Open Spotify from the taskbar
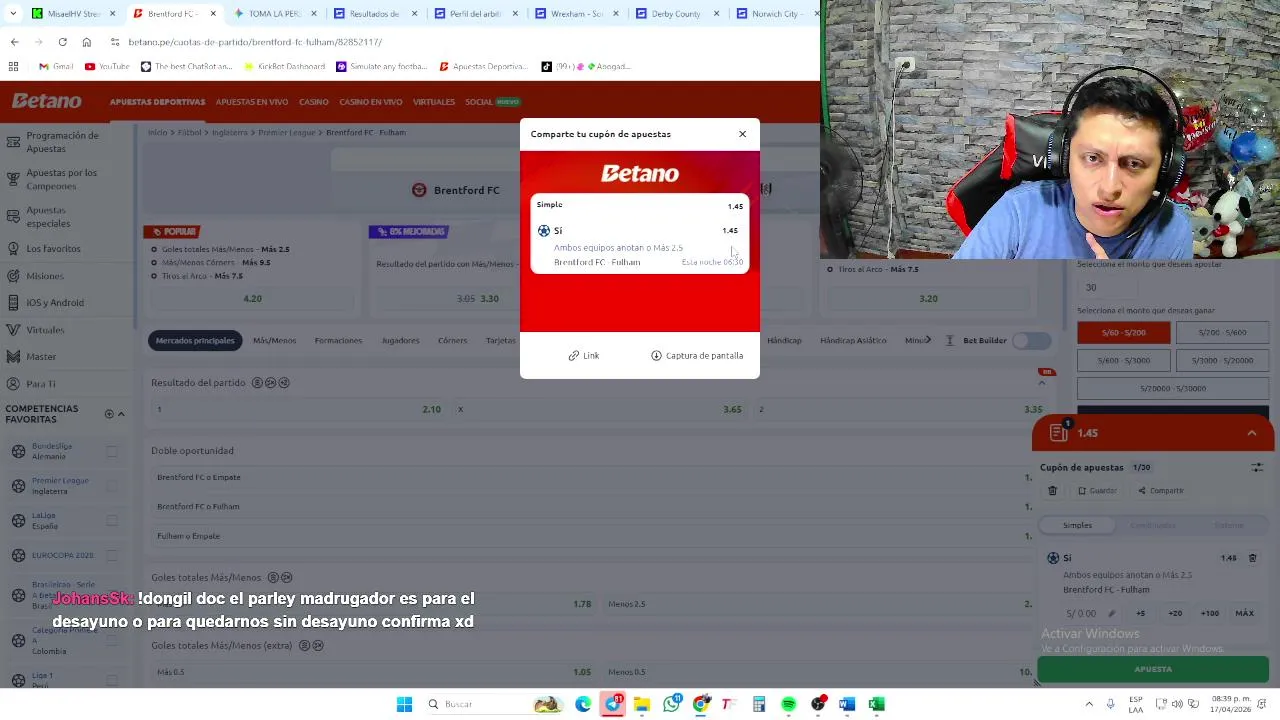The height and width of the screenshot is (720, 1280). point(788,704)
